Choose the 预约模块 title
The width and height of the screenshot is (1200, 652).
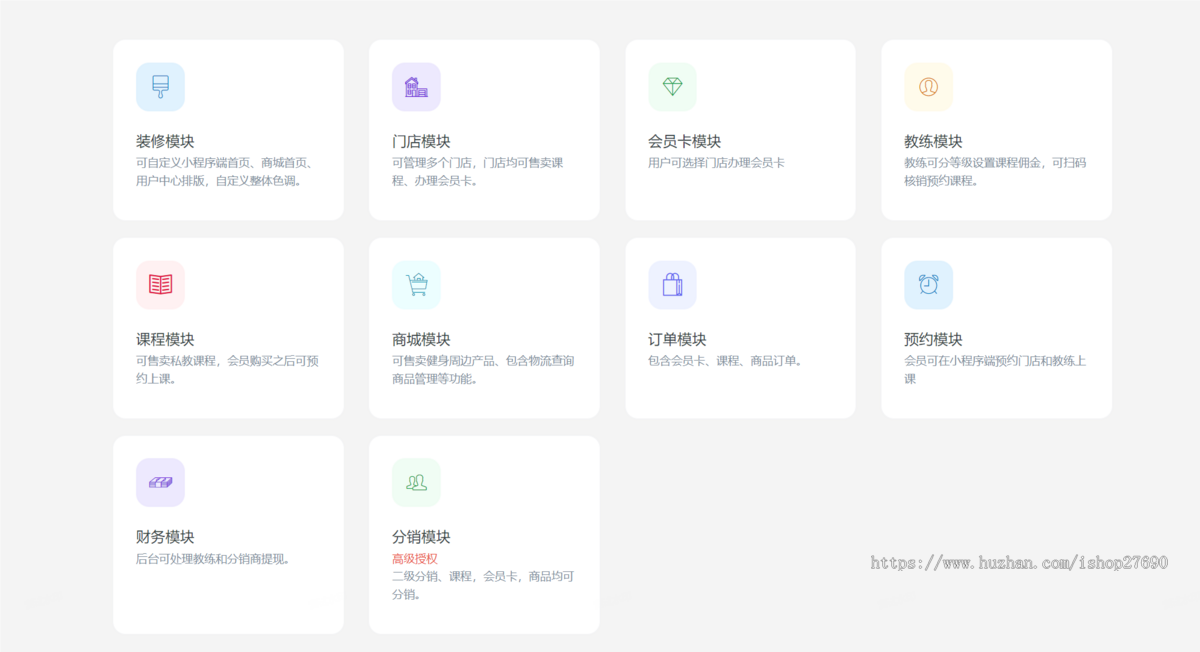933,340
